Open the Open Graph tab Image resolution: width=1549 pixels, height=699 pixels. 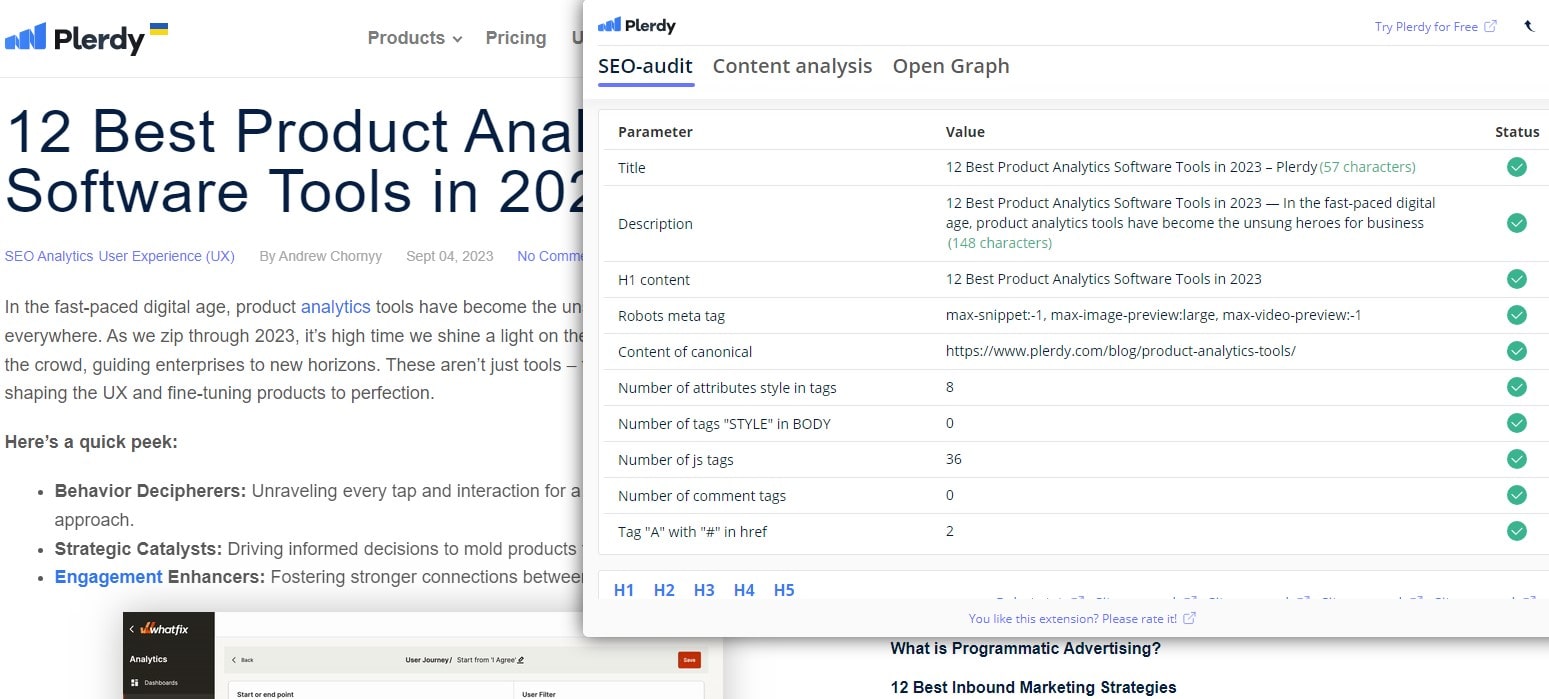[950, 66]
